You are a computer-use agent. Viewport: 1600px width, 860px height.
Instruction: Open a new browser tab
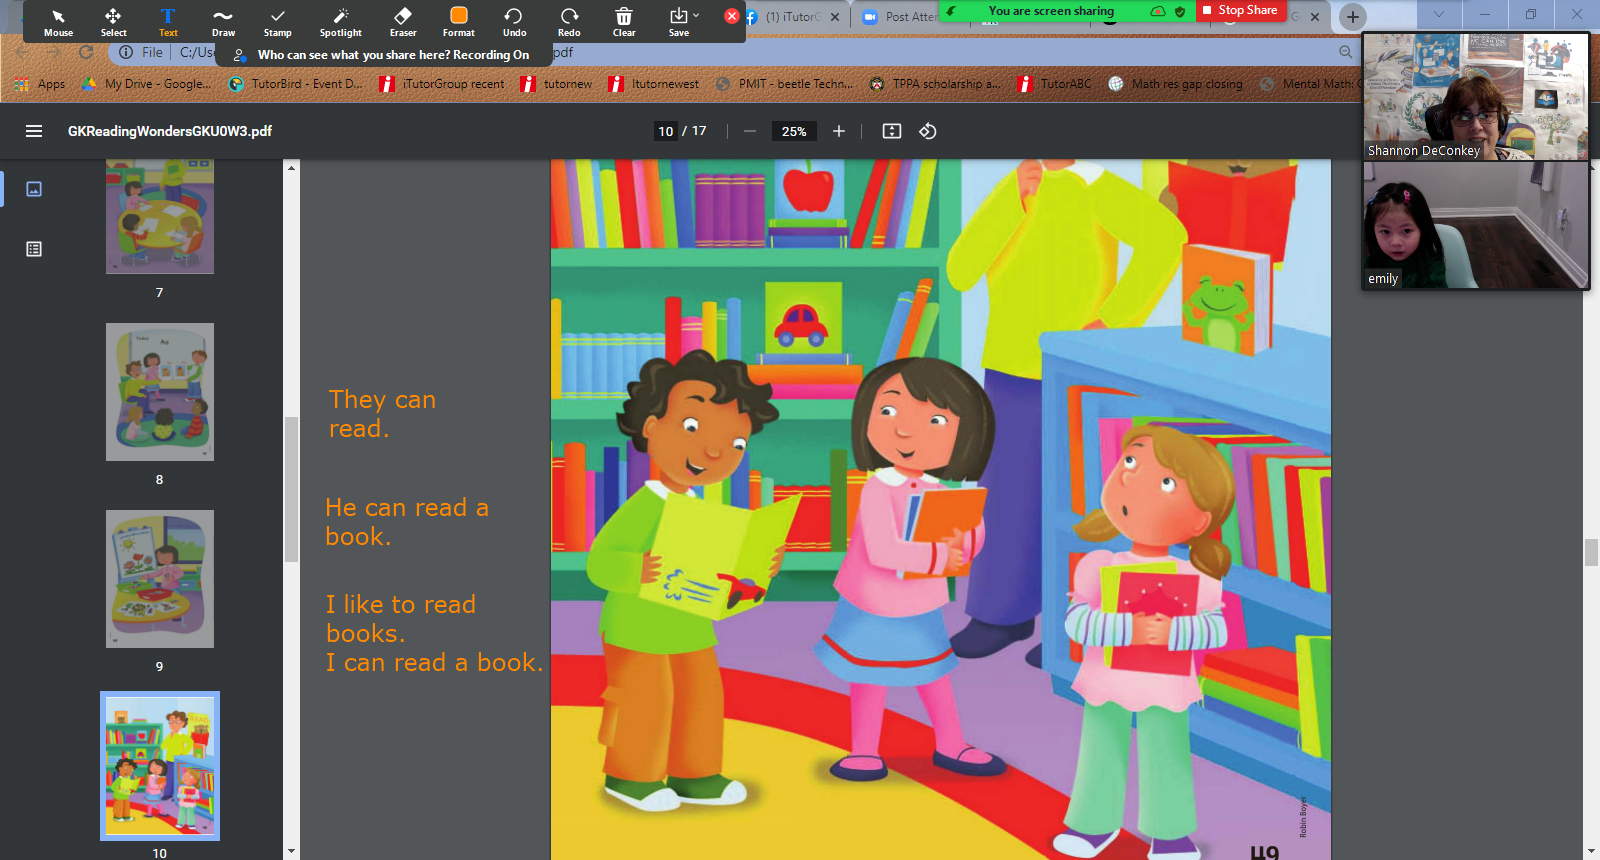[1352, 16]
